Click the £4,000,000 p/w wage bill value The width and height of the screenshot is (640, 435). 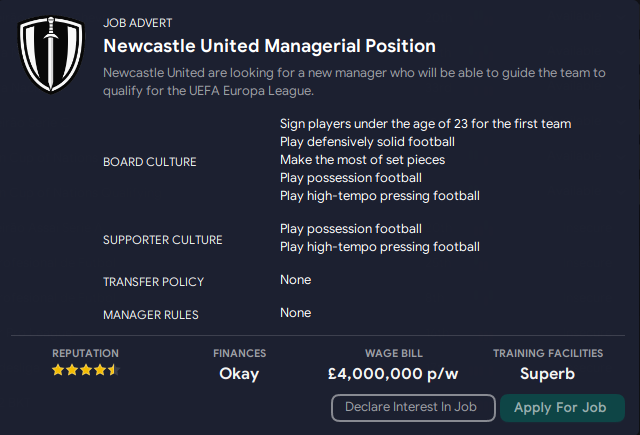click(394, 374)
